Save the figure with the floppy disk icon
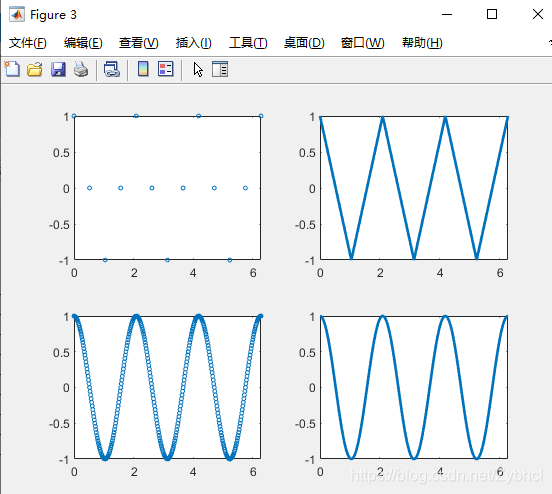This screenshot has height=494, width=552. click(x=58, y=69)
